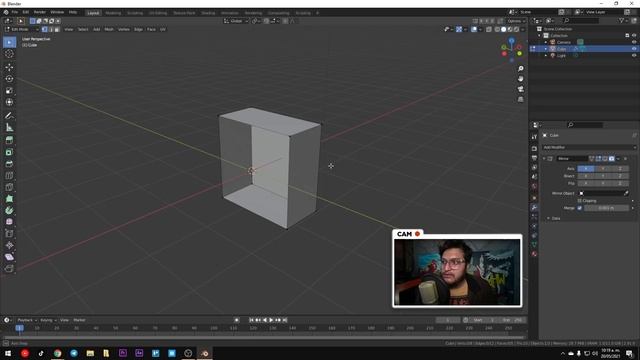Select the Bevel tool

click(x=9, y=164)
